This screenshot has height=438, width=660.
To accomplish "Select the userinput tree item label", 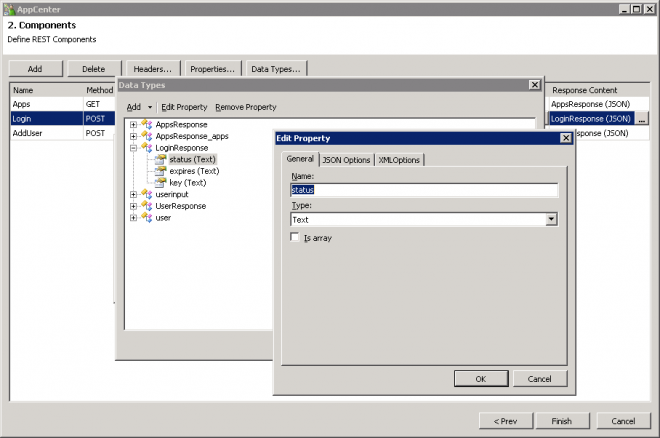I will click(x=172, y=194).
